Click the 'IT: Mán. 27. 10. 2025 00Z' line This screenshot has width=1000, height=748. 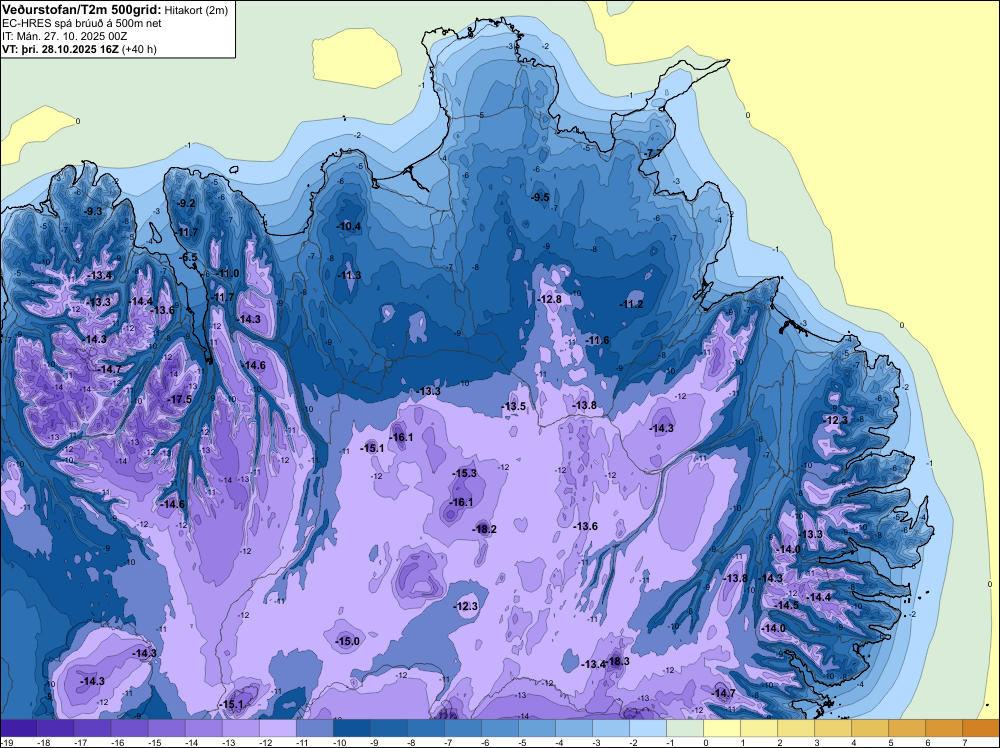pos(64,36)
